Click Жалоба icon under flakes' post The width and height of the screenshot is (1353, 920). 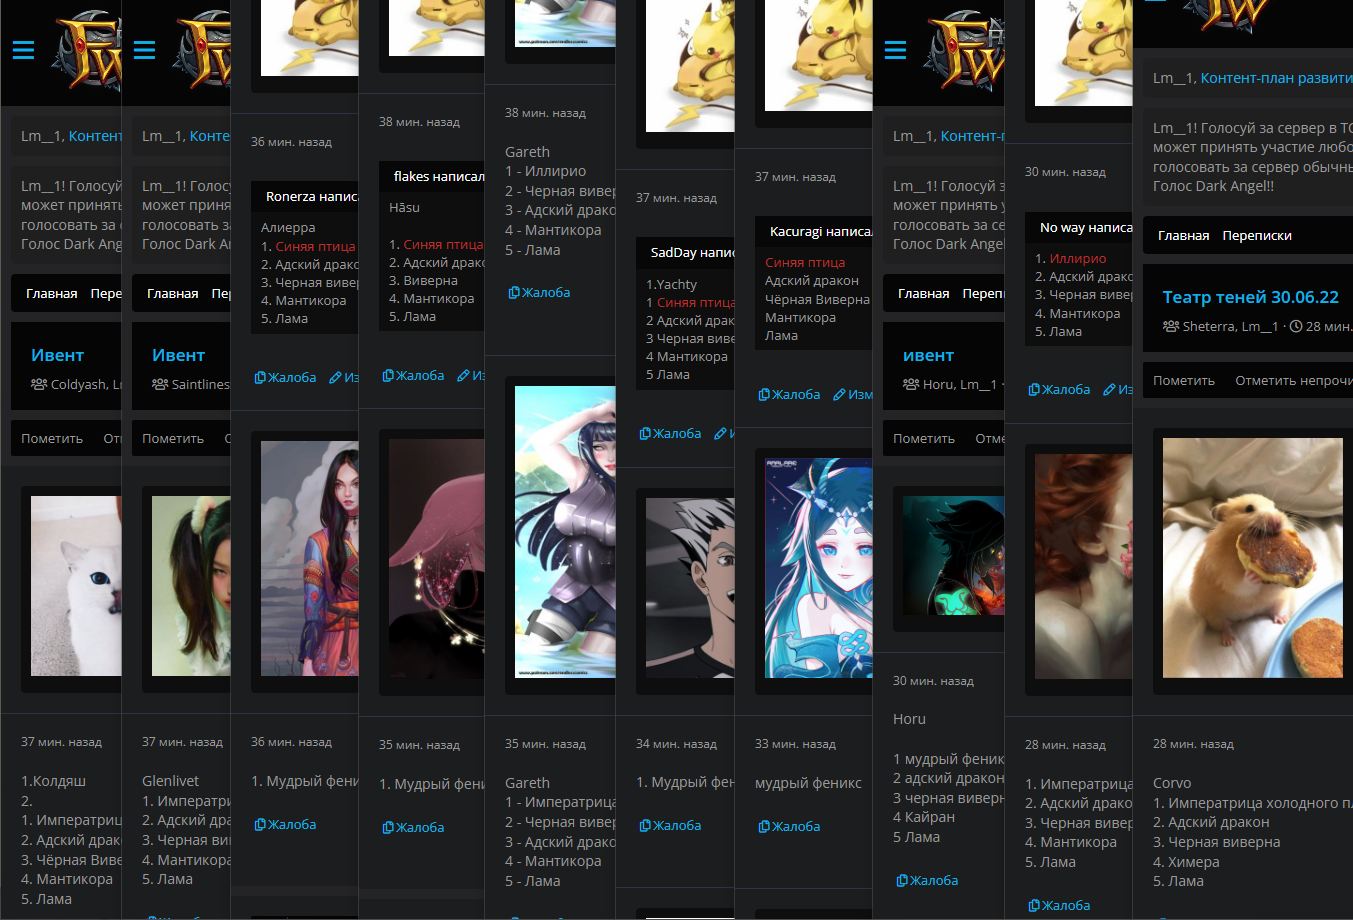coord(388,375)
